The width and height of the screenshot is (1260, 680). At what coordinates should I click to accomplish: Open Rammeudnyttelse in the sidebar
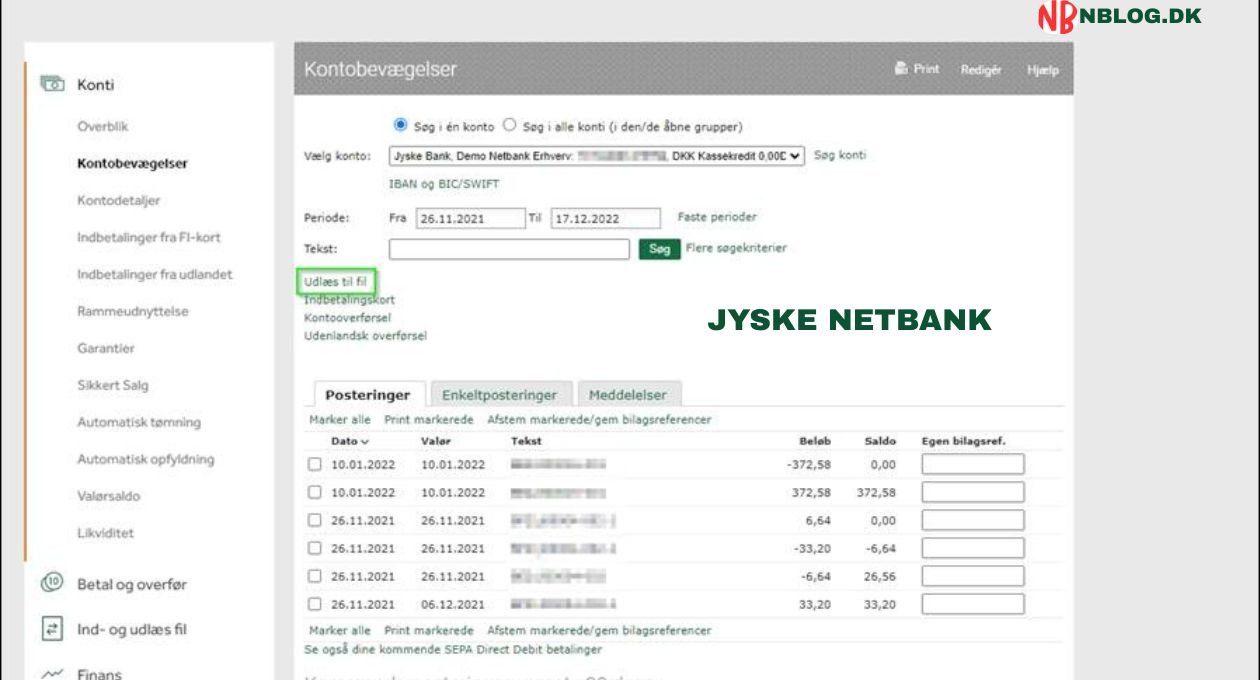(x=133, y=312)
